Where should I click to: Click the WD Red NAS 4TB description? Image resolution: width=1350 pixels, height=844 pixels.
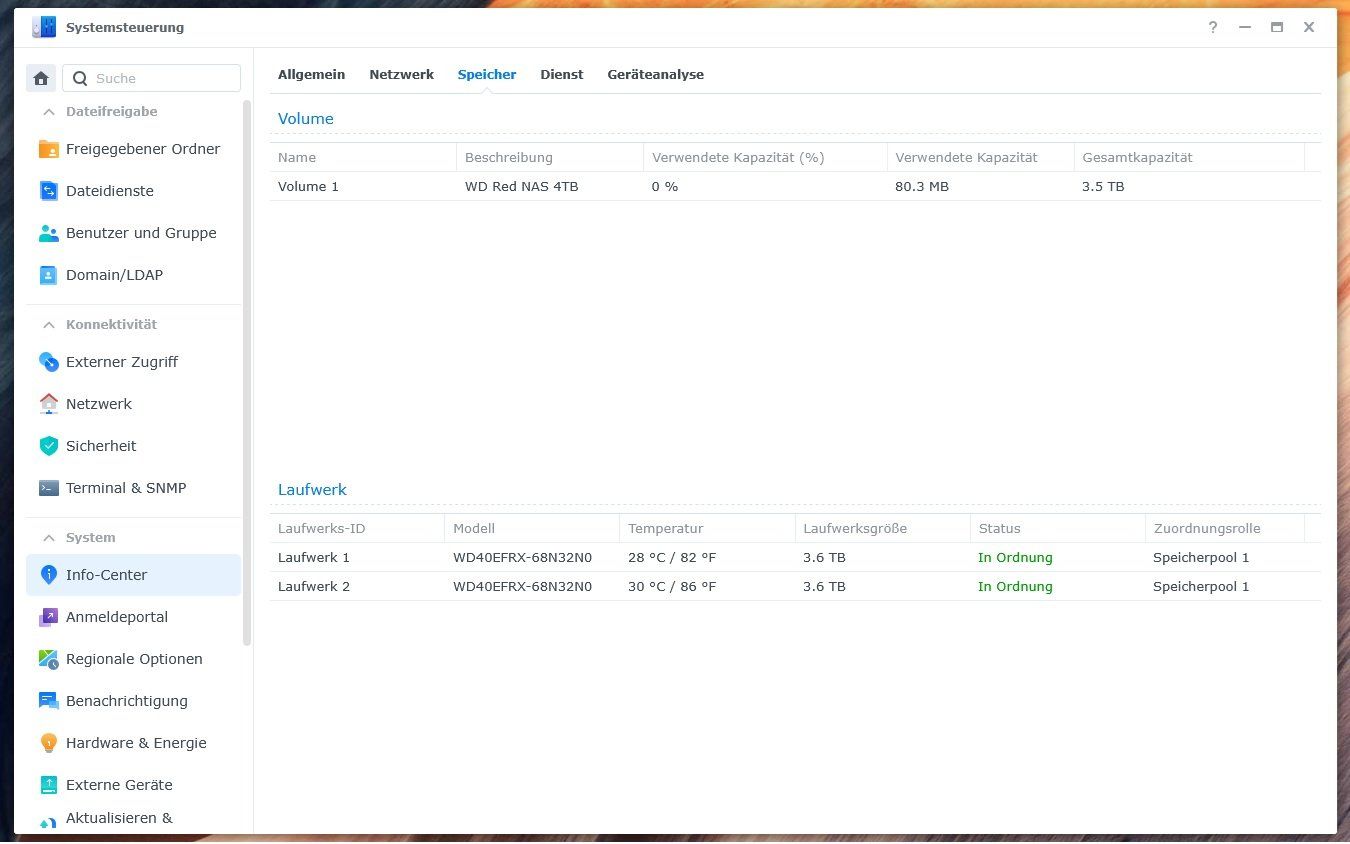click(522, 187)
